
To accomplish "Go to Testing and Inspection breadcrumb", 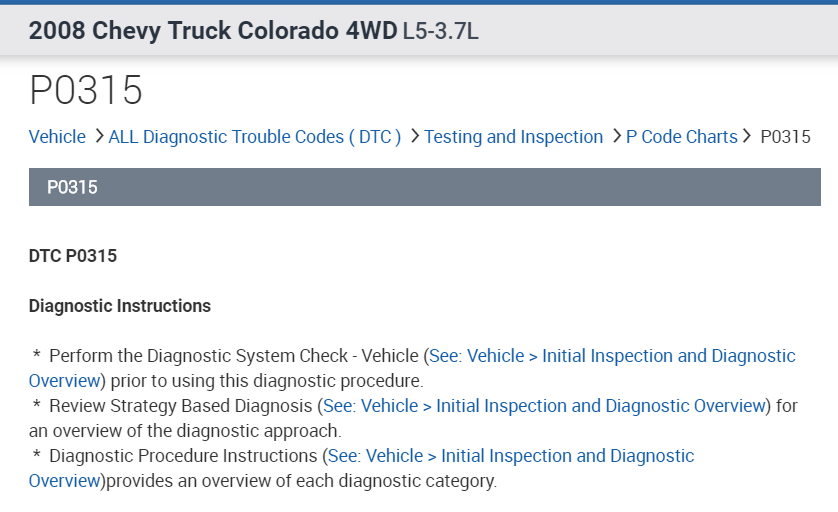I will [513, 137].
